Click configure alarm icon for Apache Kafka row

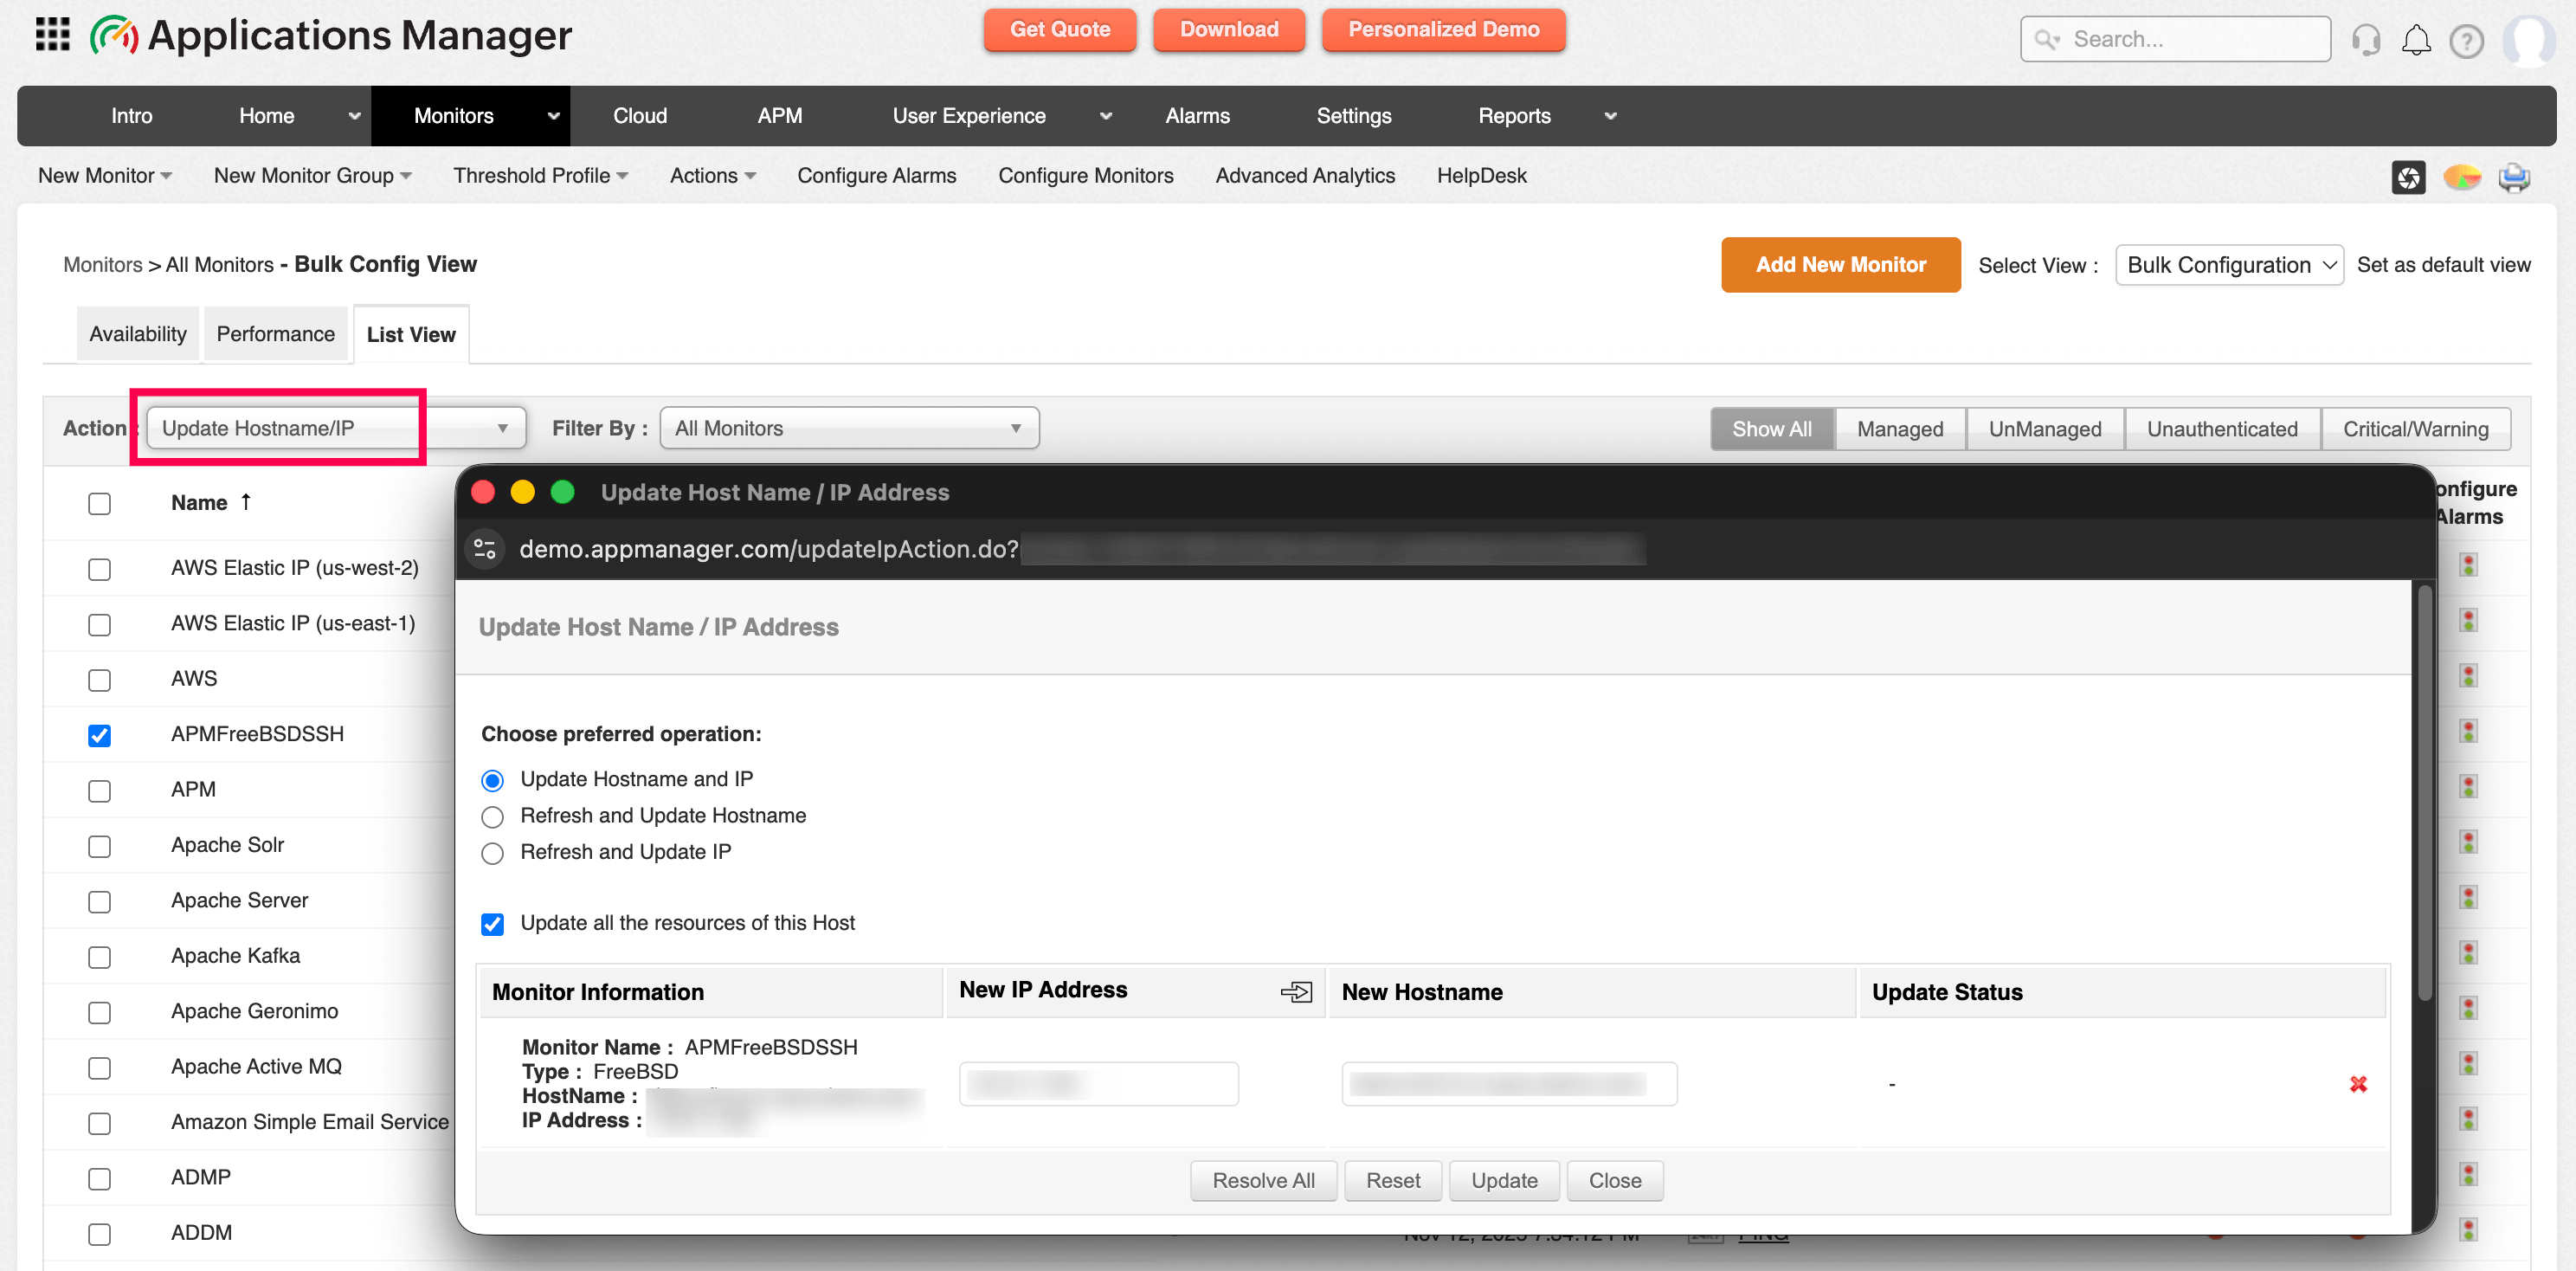[2468, 954]
